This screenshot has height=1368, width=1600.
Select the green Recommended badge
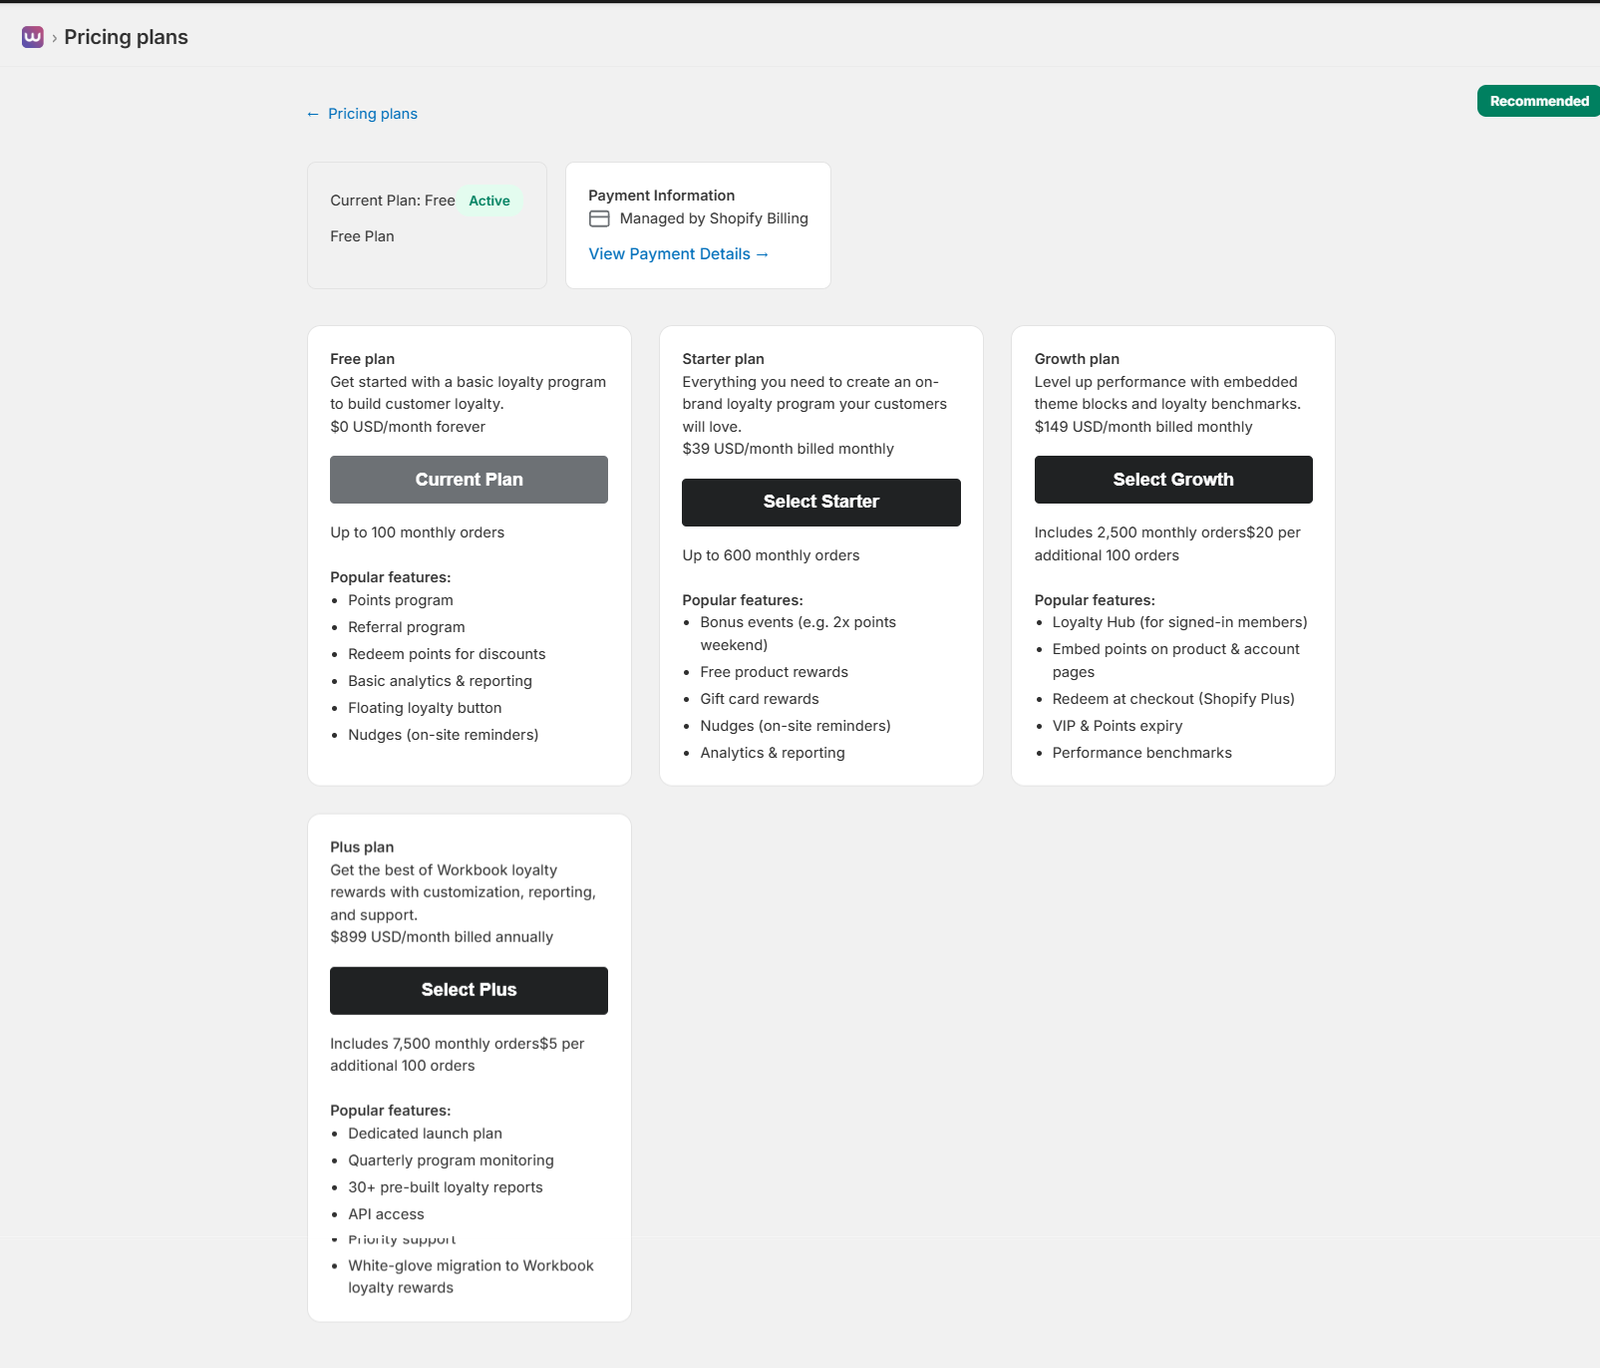tap(1537, 100)
